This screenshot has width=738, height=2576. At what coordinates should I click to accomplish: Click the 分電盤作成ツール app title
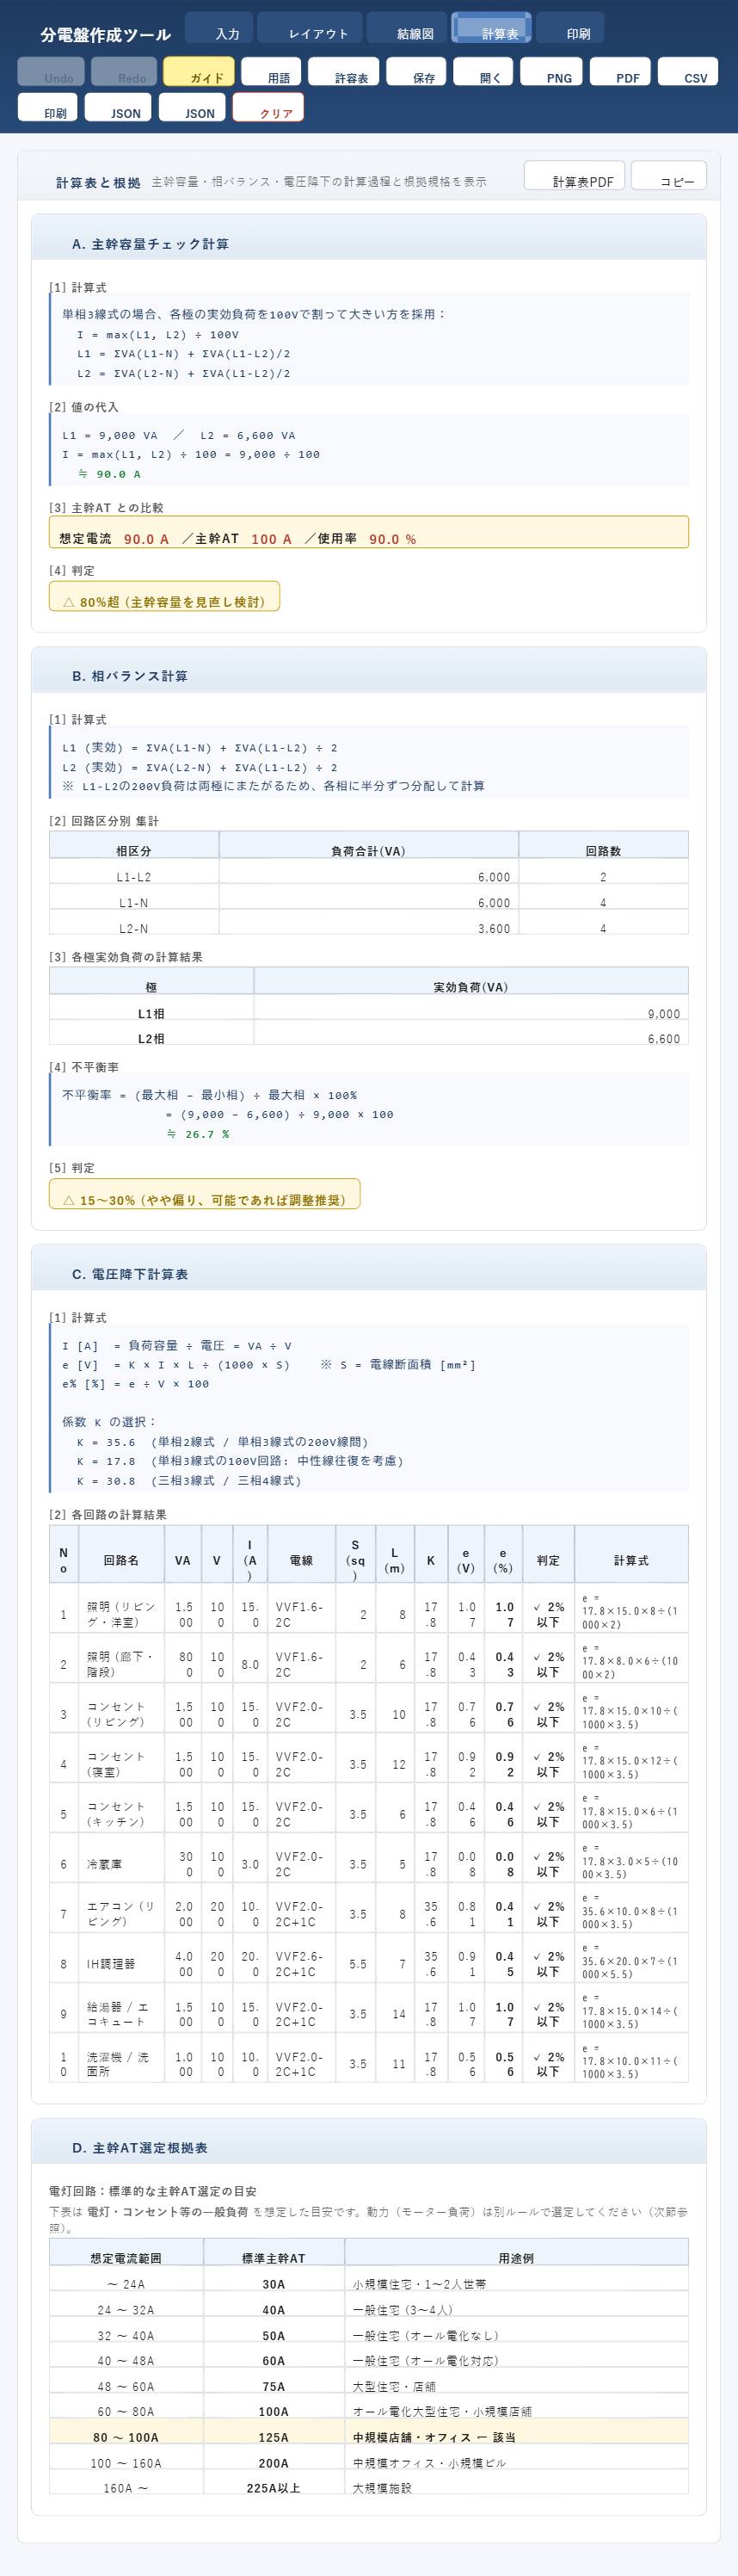point(106,35)
